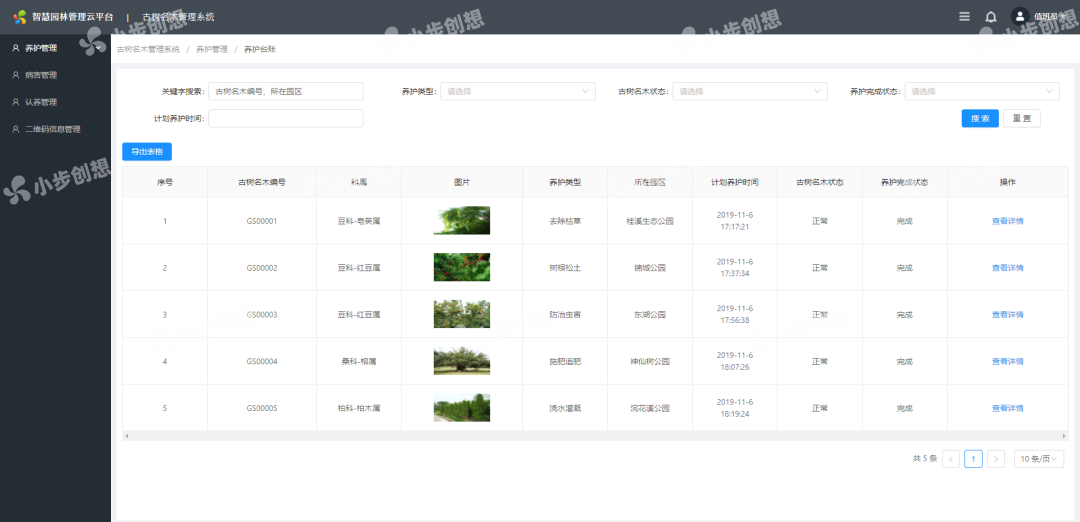Open 查看详情 for row GS00002
The height and width of the screenshot is (522, 1080).
pos(1008,268)
